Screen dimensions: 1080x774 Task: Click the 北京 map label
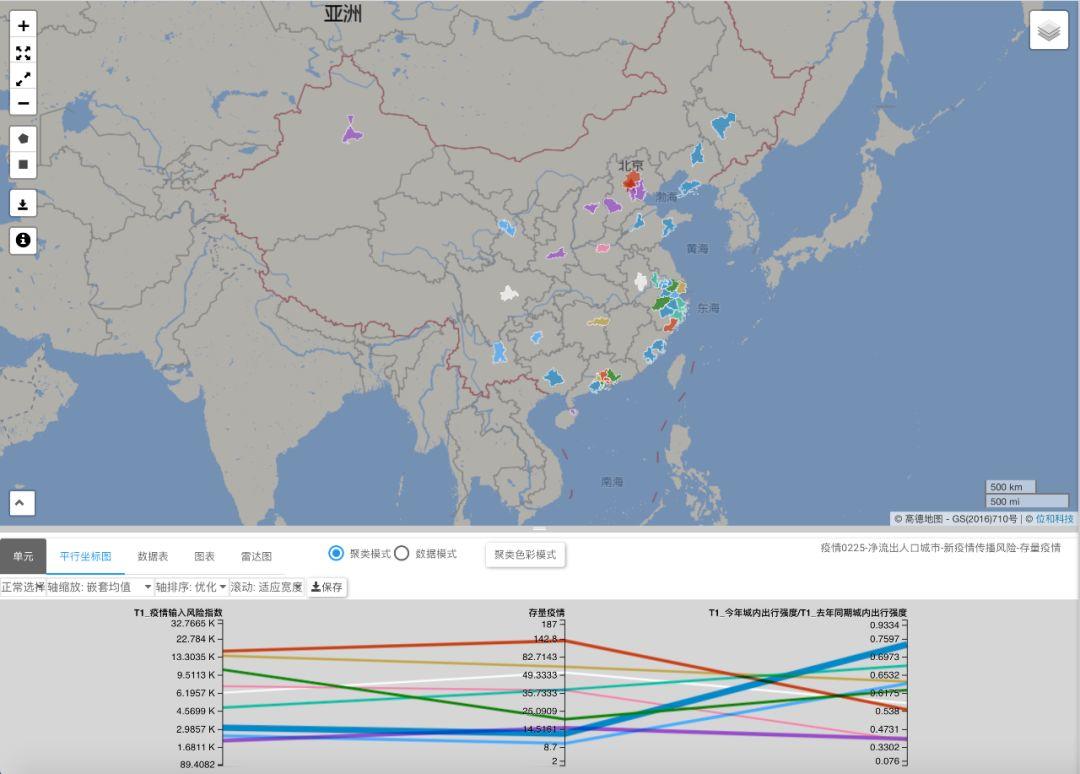pos(630,165)
